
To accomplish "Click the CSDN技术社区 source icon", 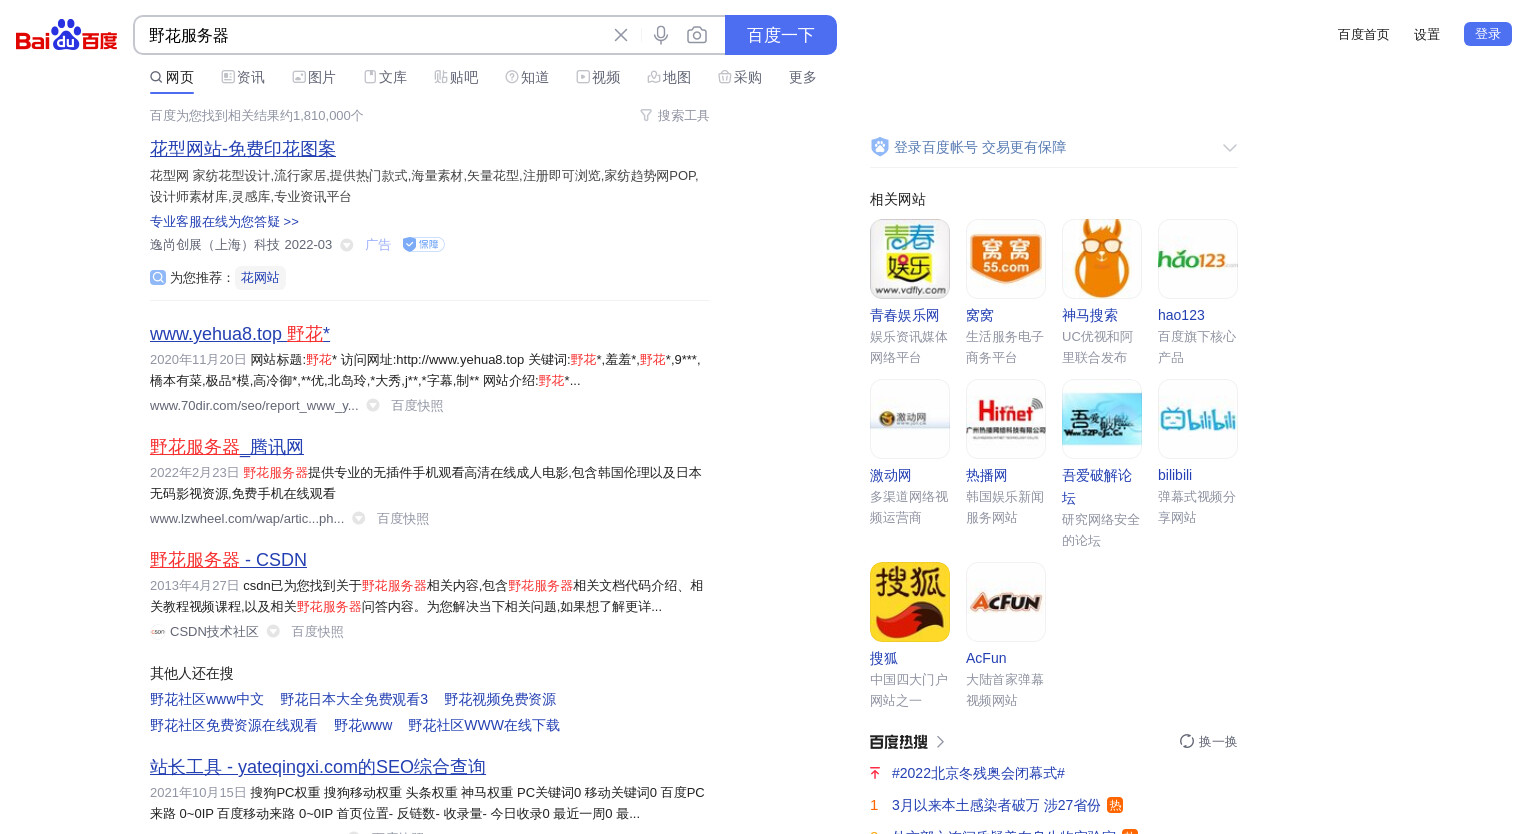I will pos(158,631).
